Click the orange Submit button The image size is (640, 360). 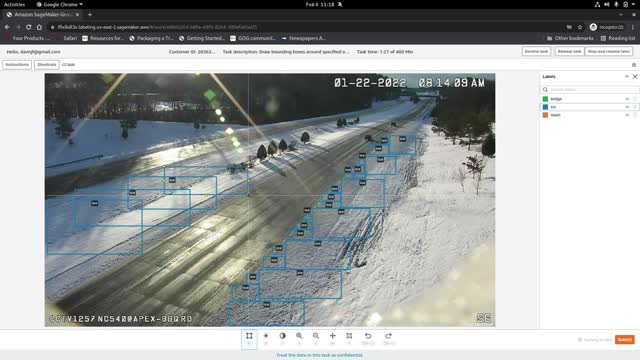[624, 340]
